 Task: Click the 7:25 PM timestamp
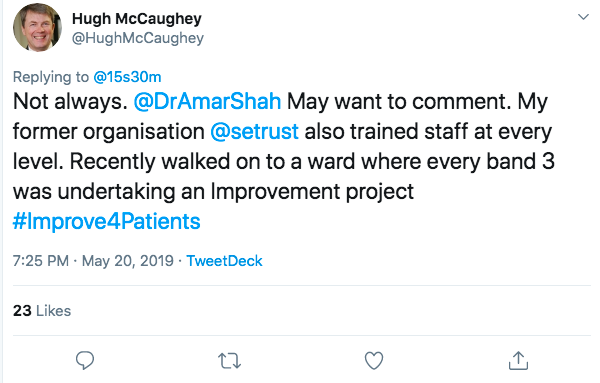tap(41, 261)
